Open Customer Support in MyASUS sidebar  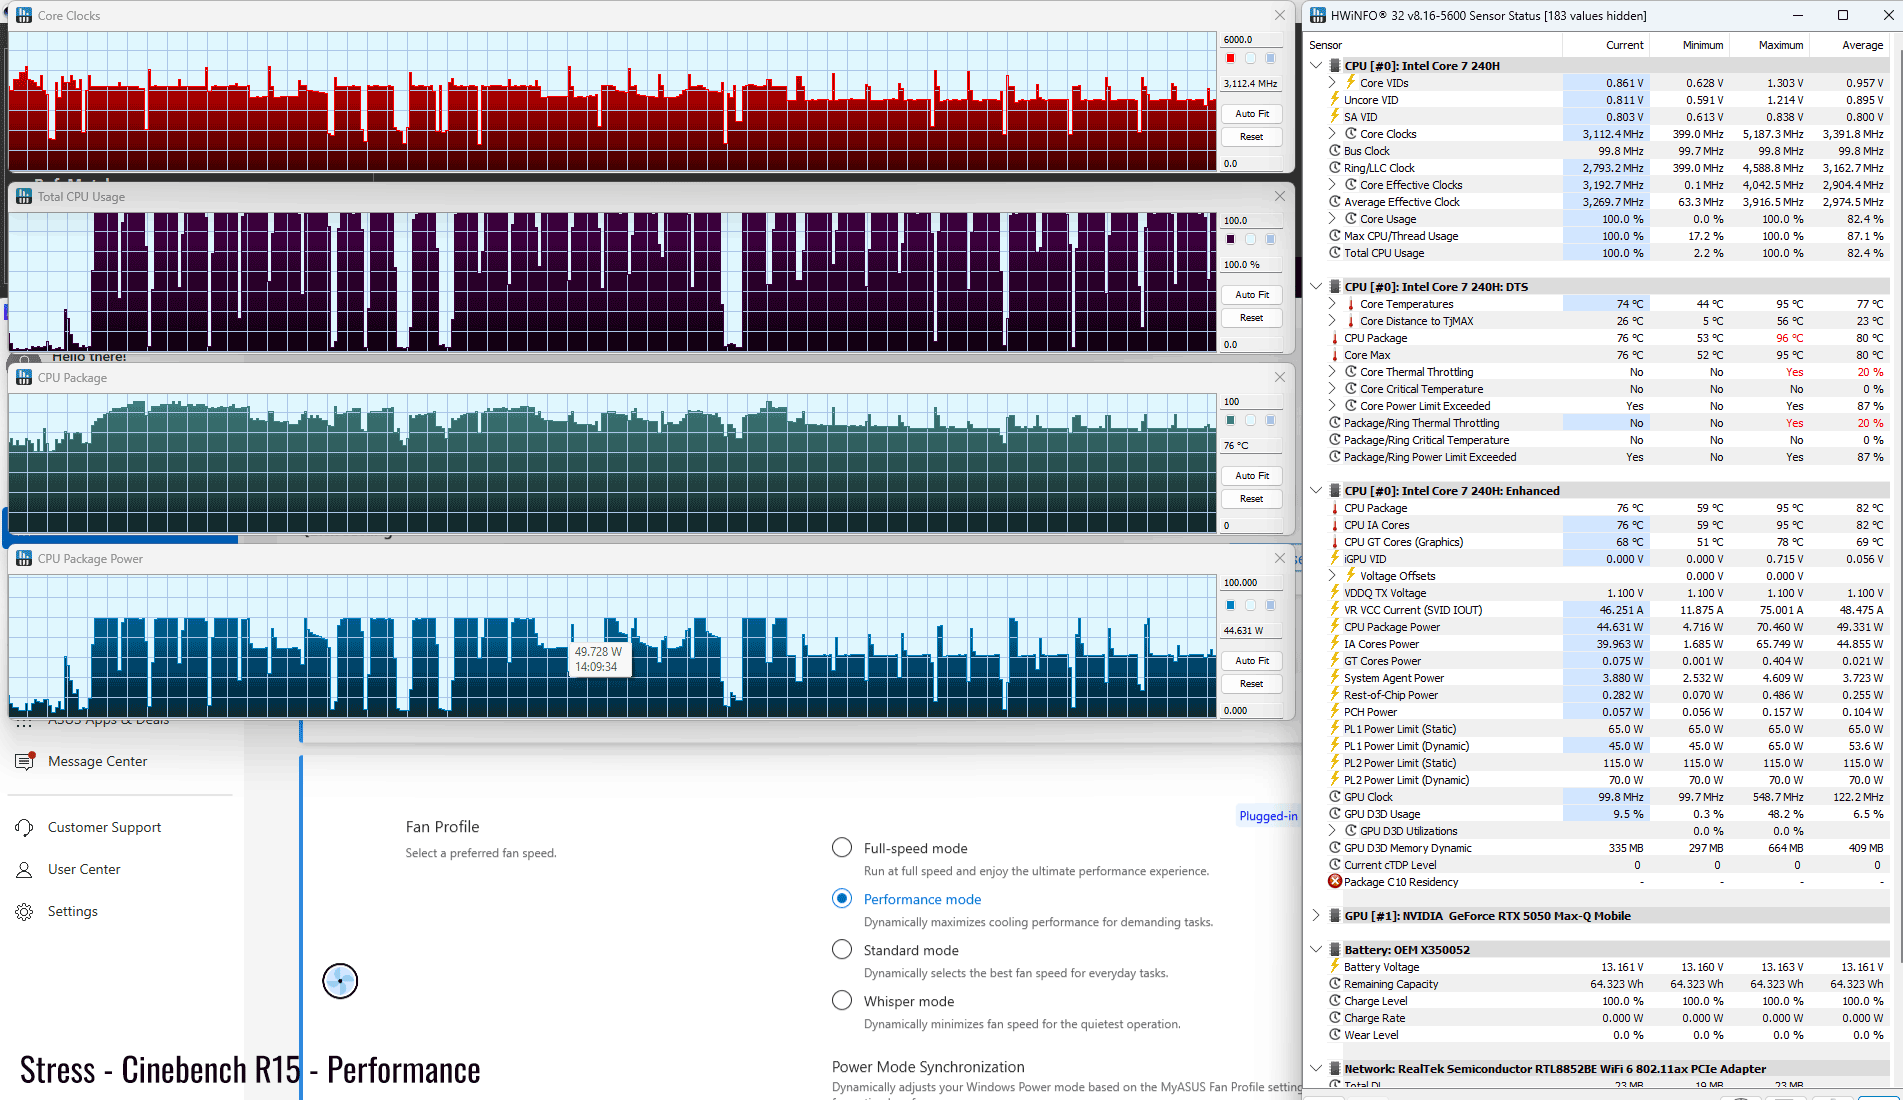tap(104, 827)
